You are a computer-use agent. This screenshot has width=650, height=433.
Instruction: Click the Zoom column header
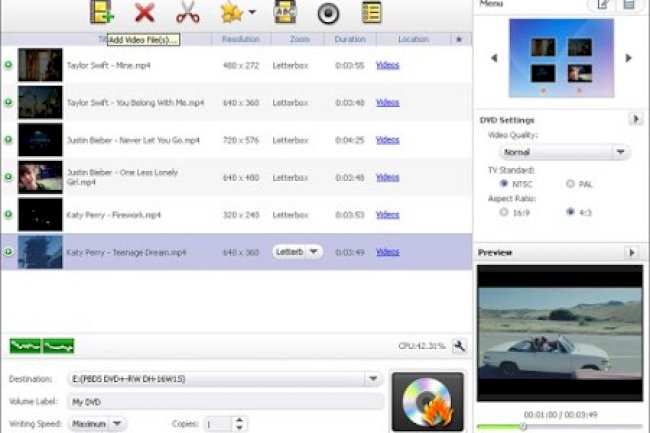coord(300,39)
